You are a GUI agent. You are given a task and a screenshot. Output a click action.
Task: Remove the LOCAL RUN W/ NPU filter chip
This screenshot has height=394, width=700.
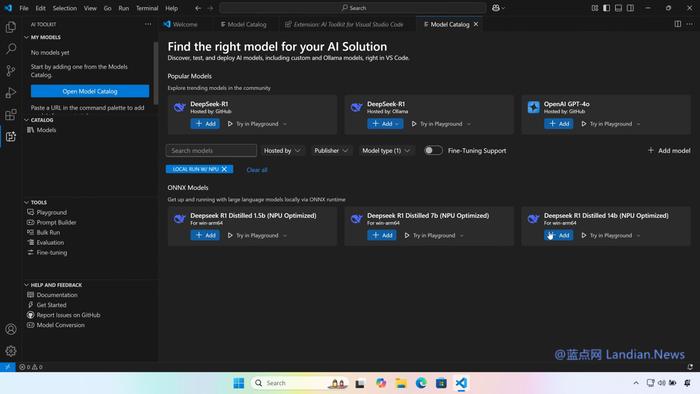224,169
